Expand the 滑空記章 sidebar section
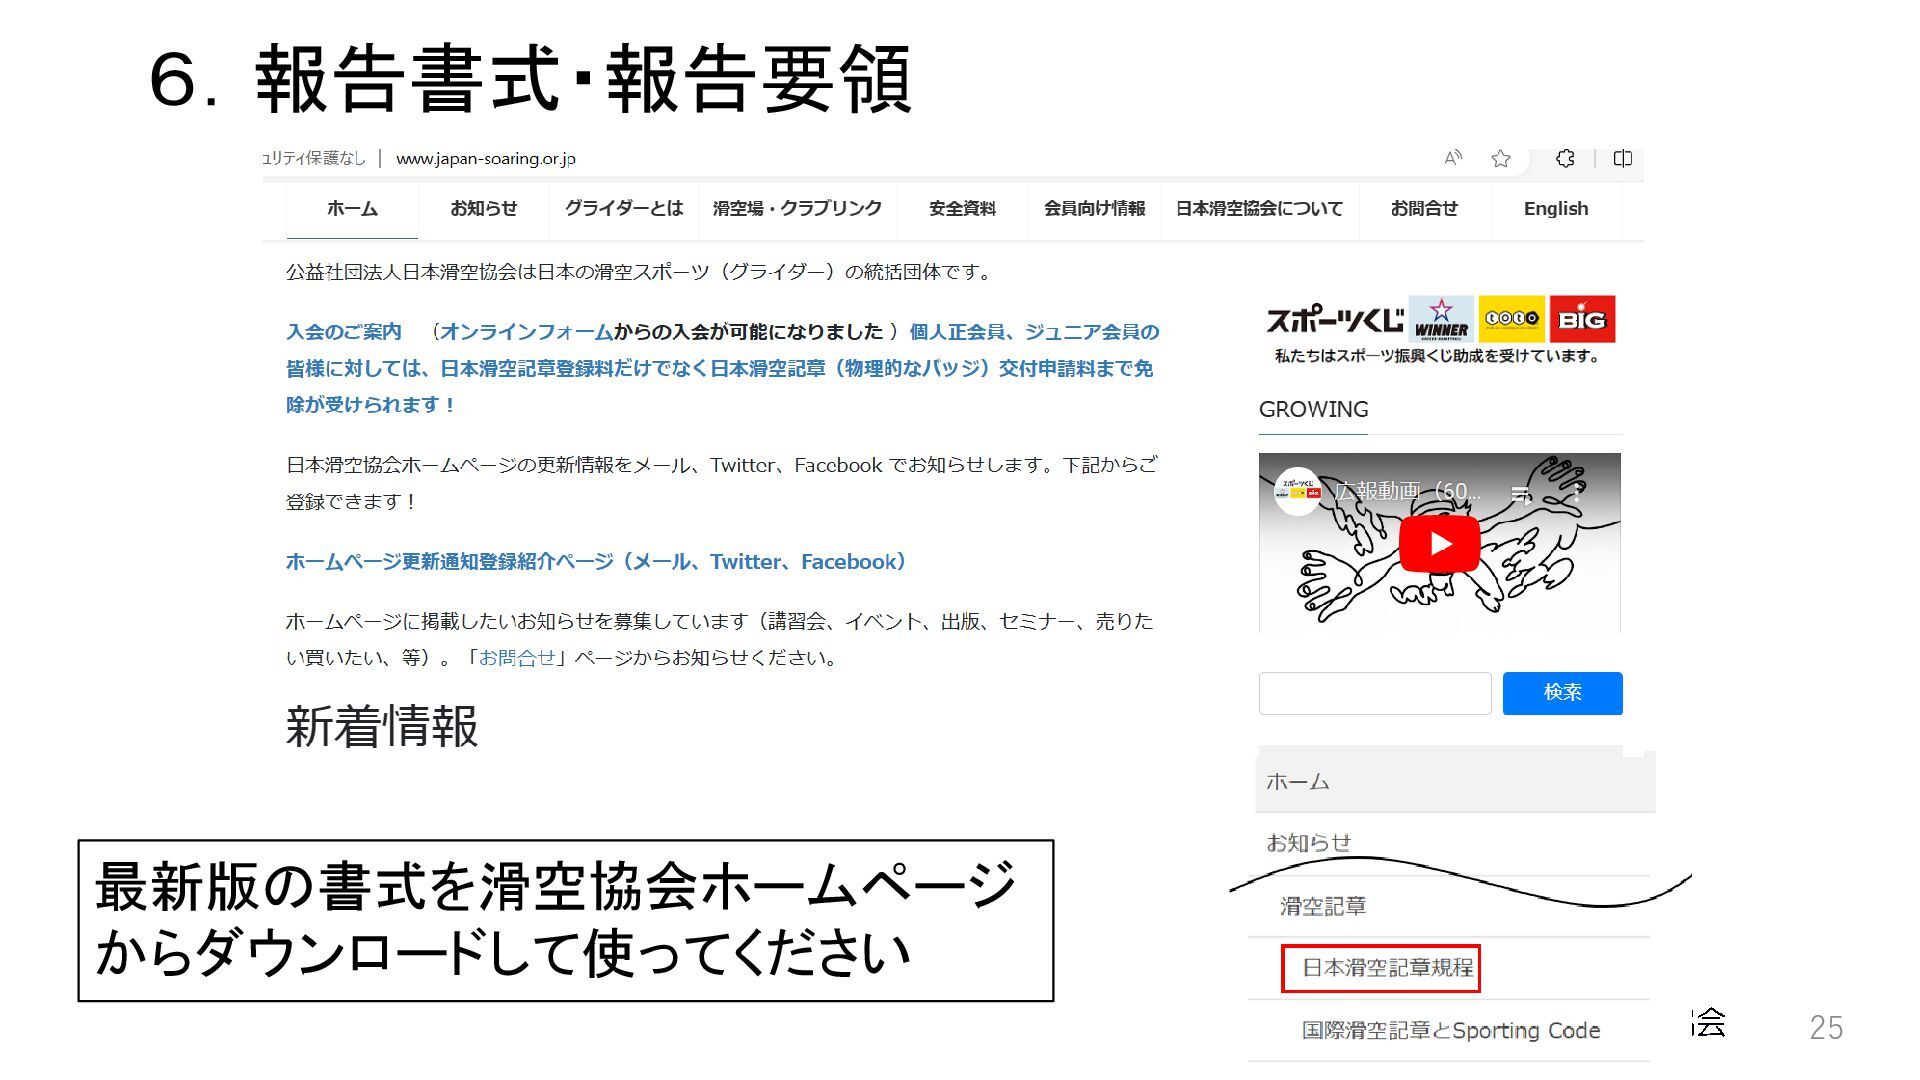The image size is (1920, 1080). pos(1322,906)
